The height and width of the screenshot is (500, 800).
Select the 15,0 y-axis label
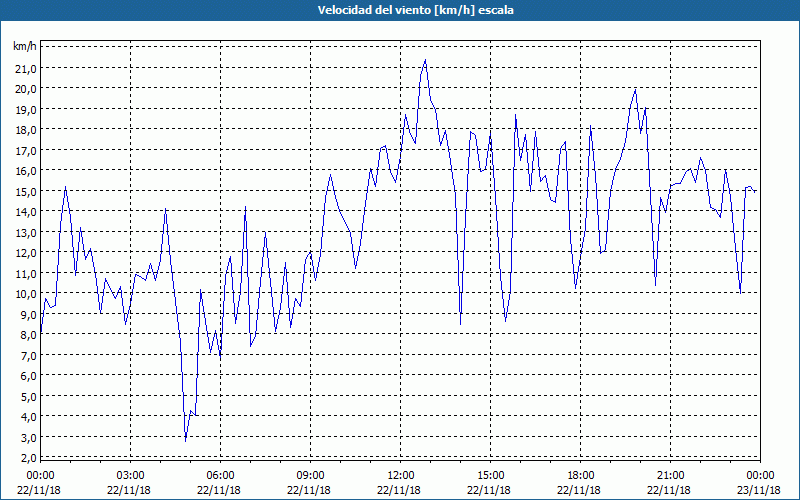click(x=26, y=191)
